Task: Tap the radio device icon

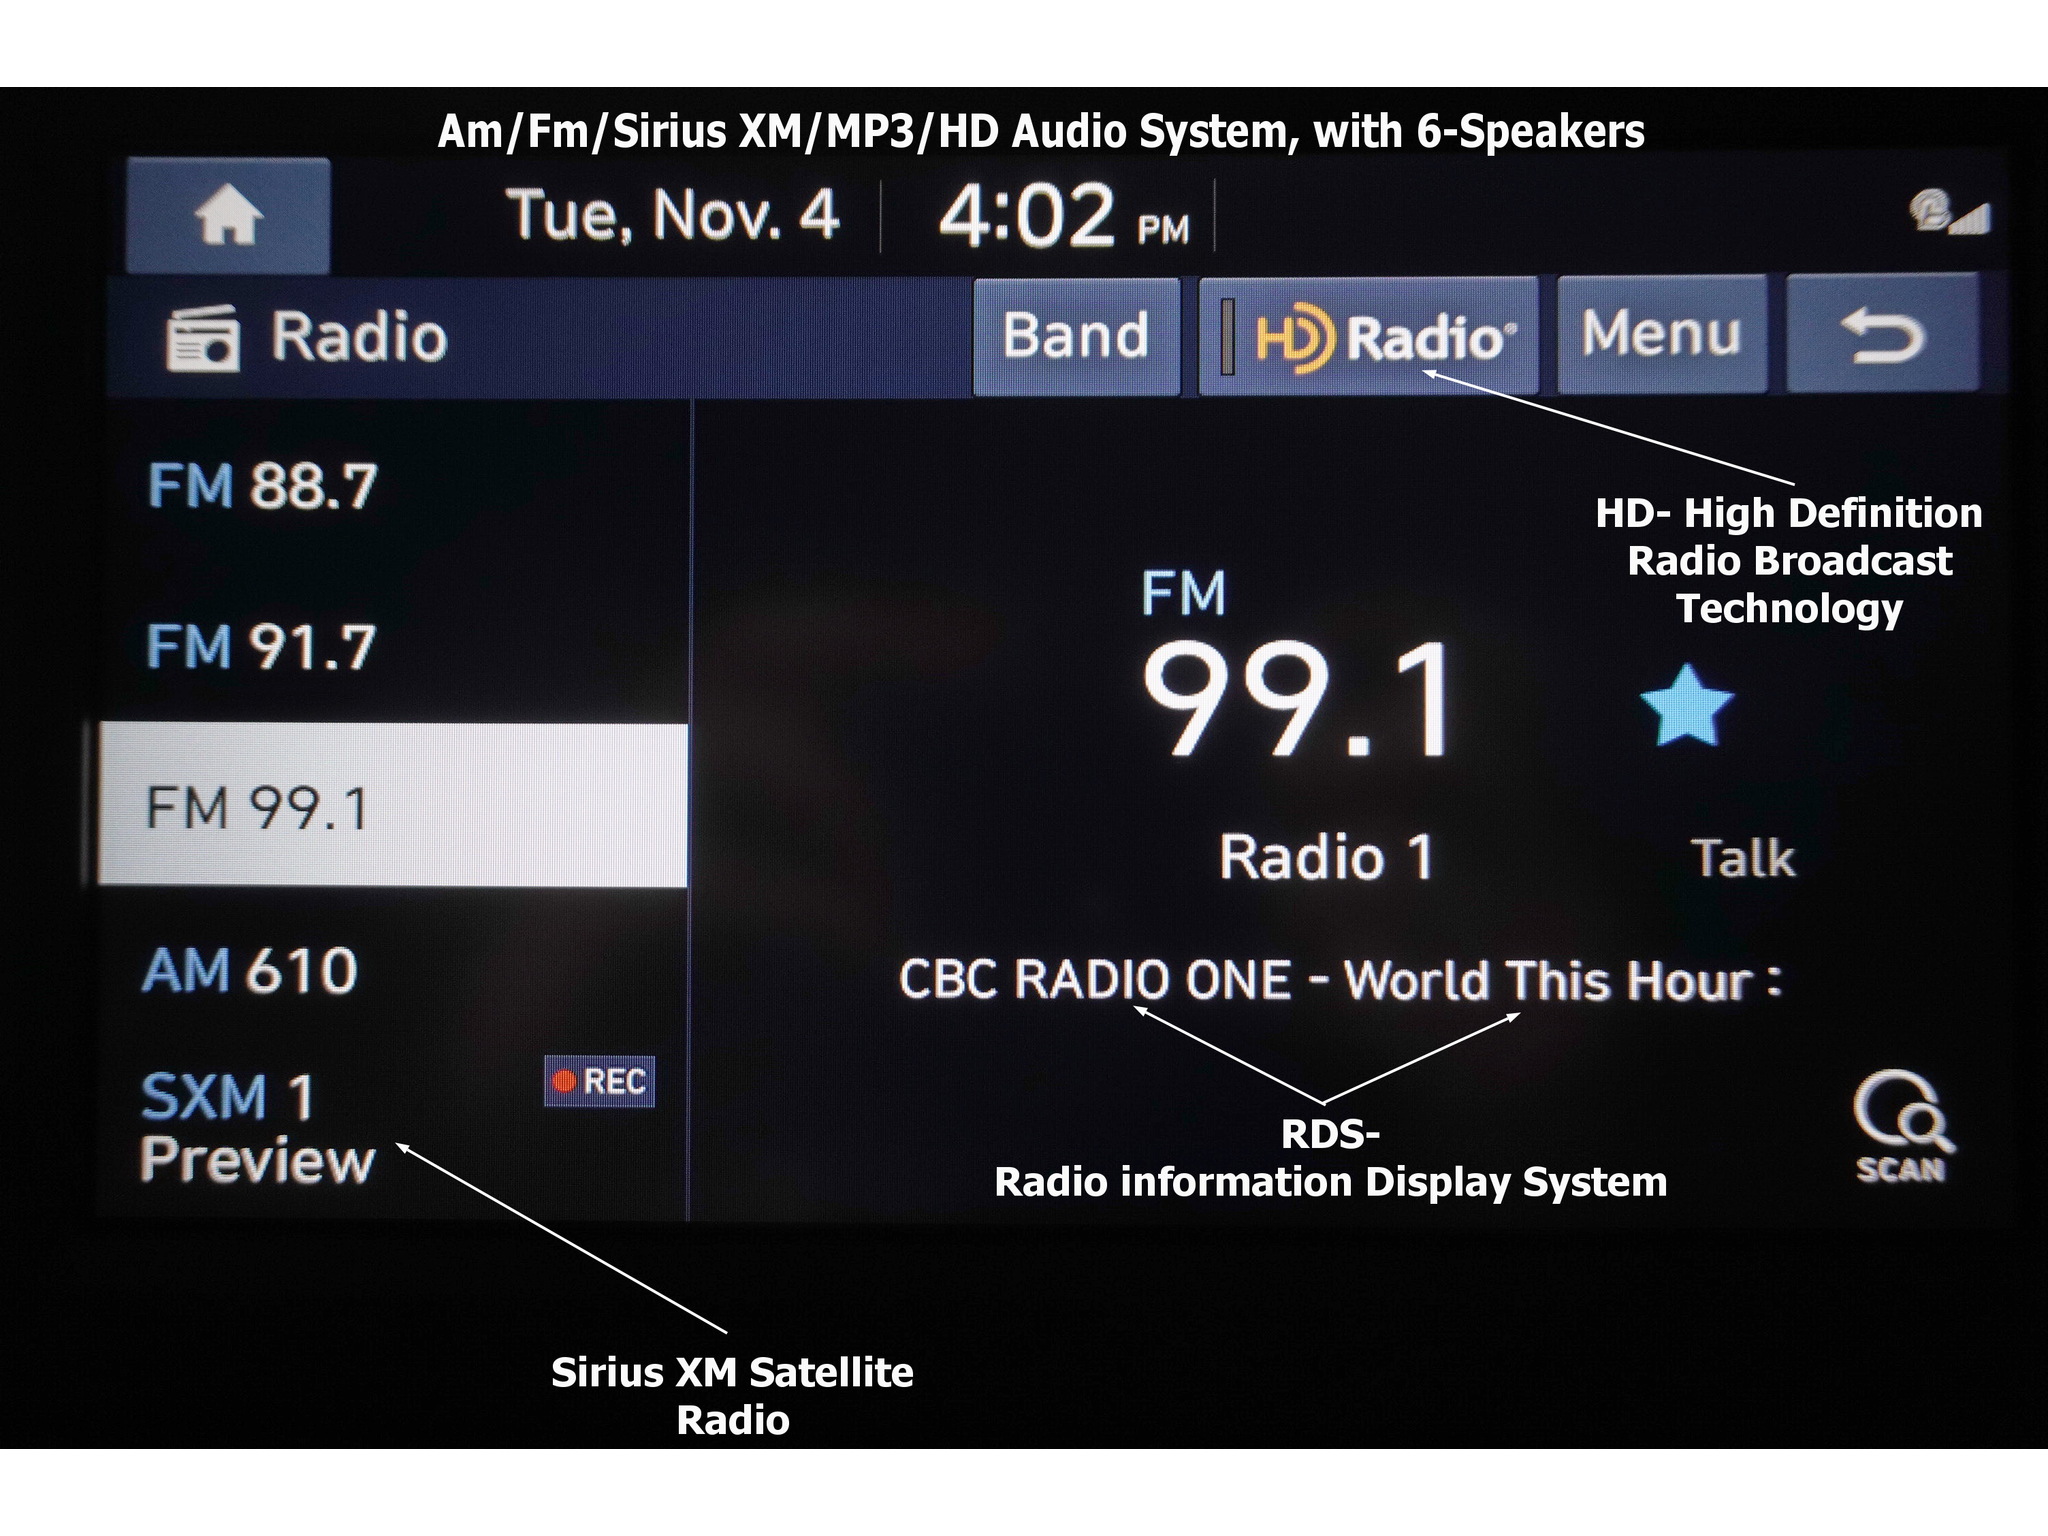Action: pos(203,338)
